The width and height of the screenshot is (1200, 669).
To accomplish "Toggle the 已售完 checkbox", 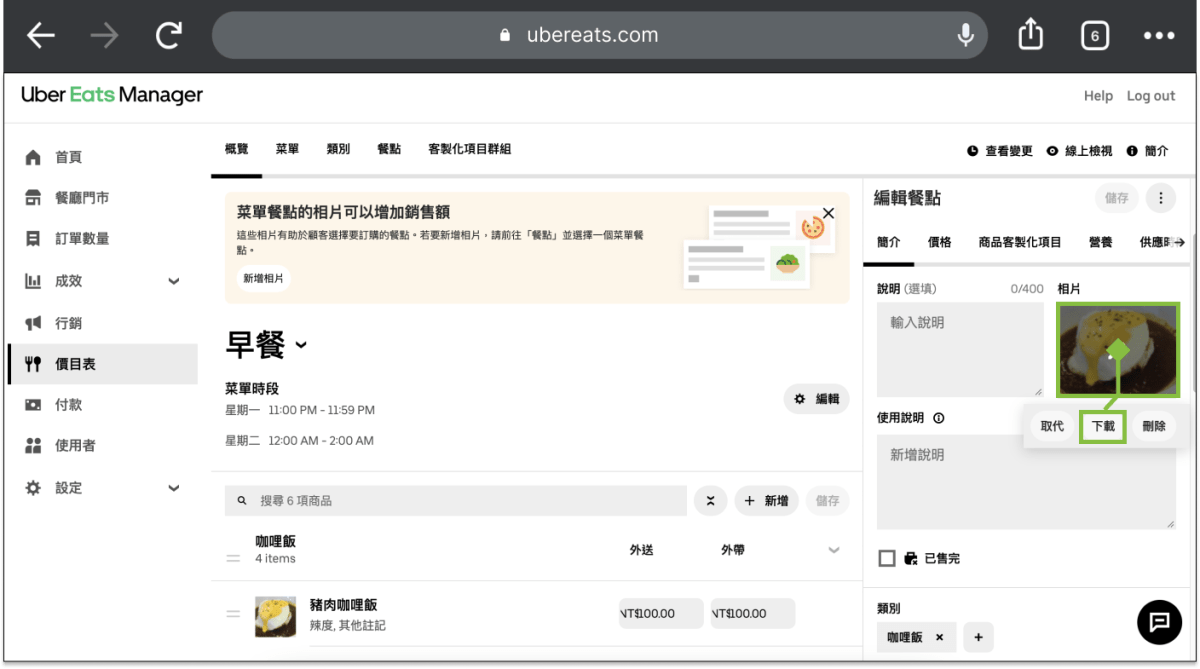I will point(887,557).
